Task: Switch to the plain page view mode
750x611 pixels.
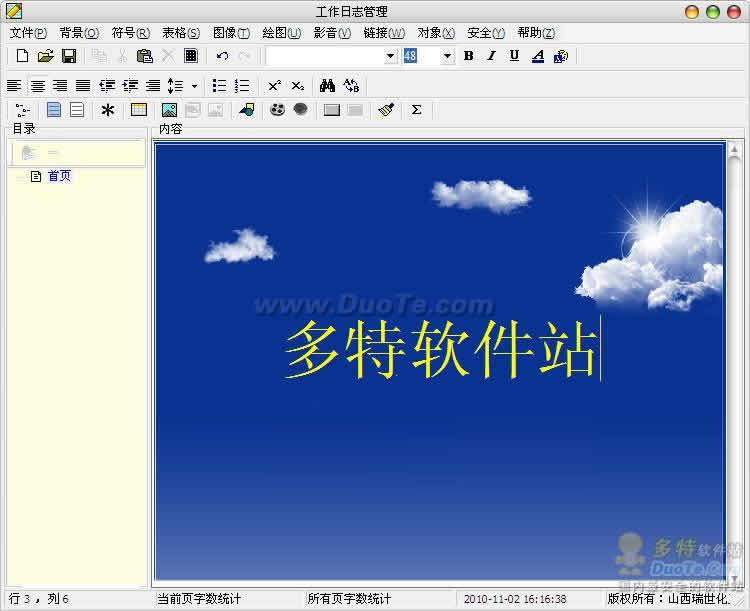Action: coord(77,110)
